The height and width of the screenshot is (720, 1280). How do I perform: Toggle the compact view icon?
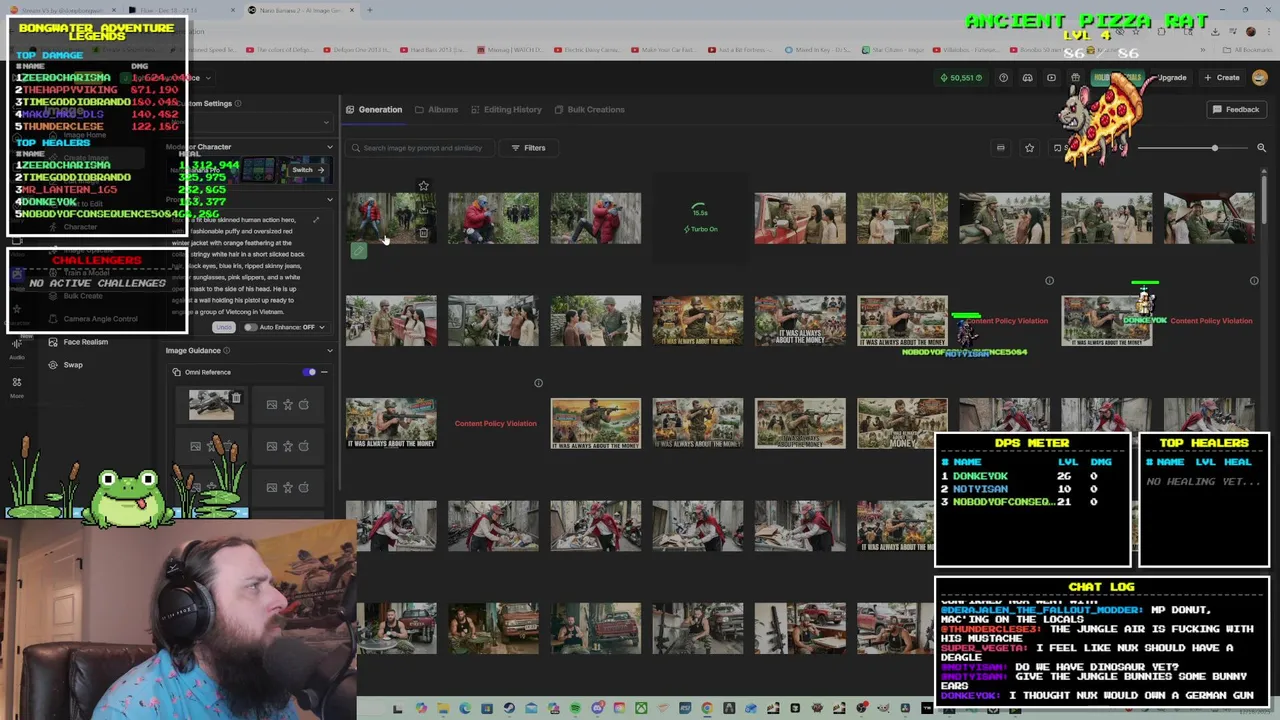pos(1000,148)
